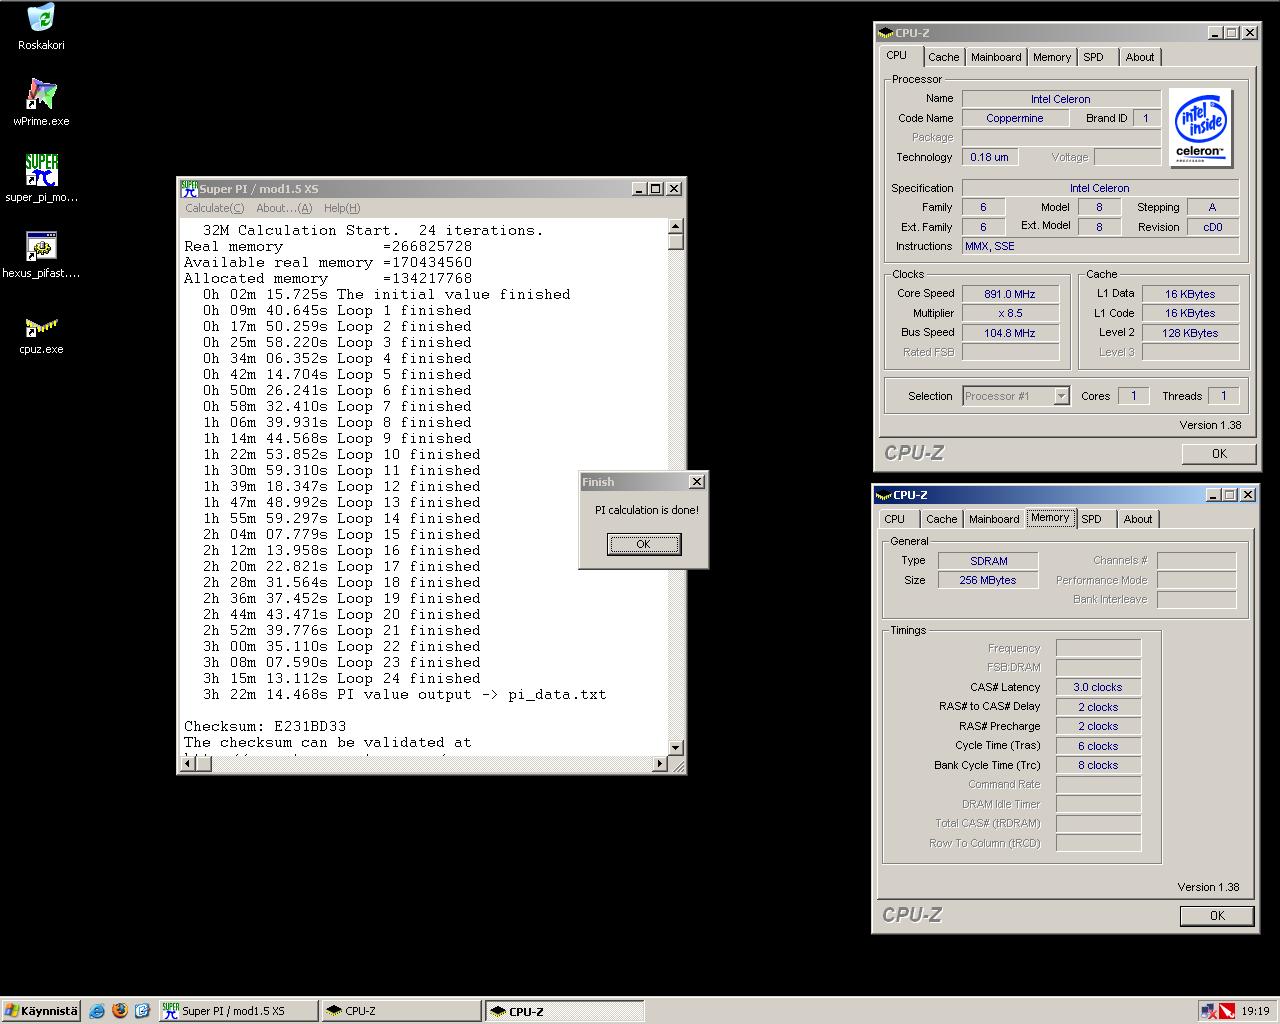Image resolution: width=1280 pixels, height=1024 pixels.
Task: Click the memory Size value 256 MBytes
Action: (x=988, y=580)
